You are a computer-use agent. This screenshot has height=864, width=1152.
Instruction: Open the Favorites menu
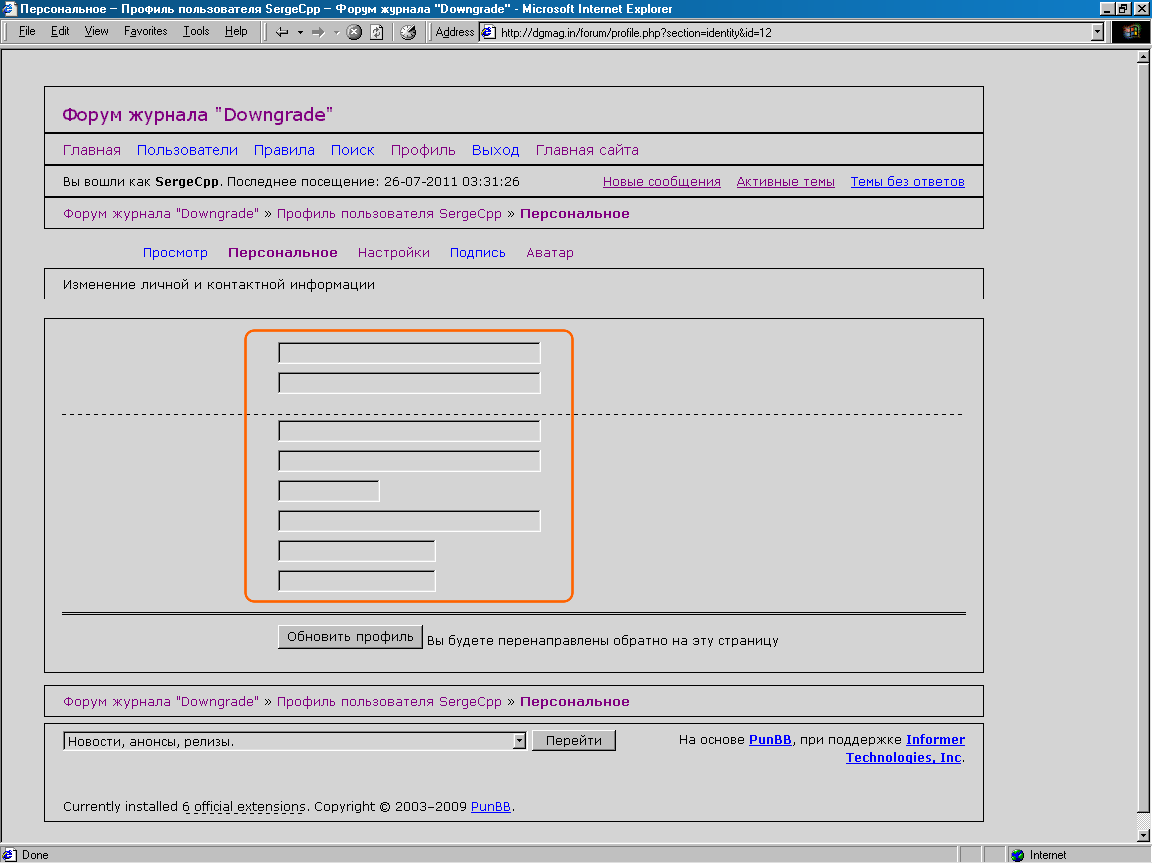[x=145, y=32]
